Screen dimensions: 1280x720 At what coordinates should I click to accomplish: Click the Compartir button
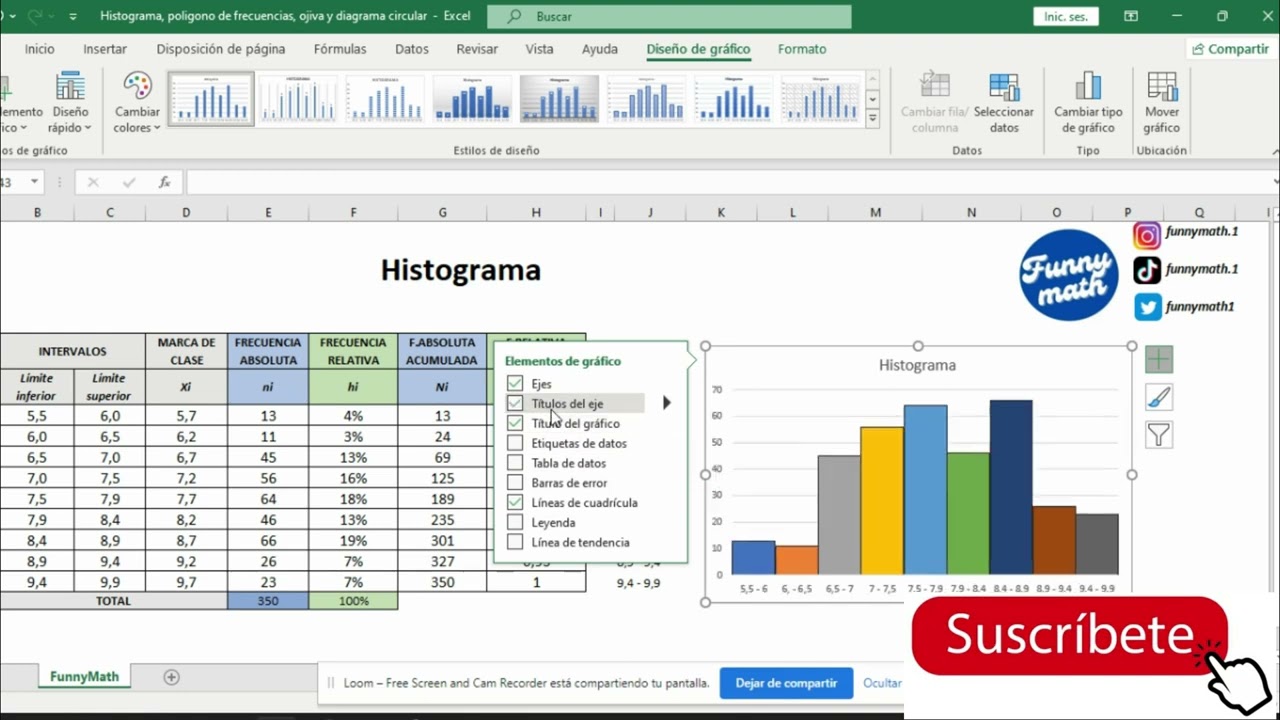(x=1230, y=49)
